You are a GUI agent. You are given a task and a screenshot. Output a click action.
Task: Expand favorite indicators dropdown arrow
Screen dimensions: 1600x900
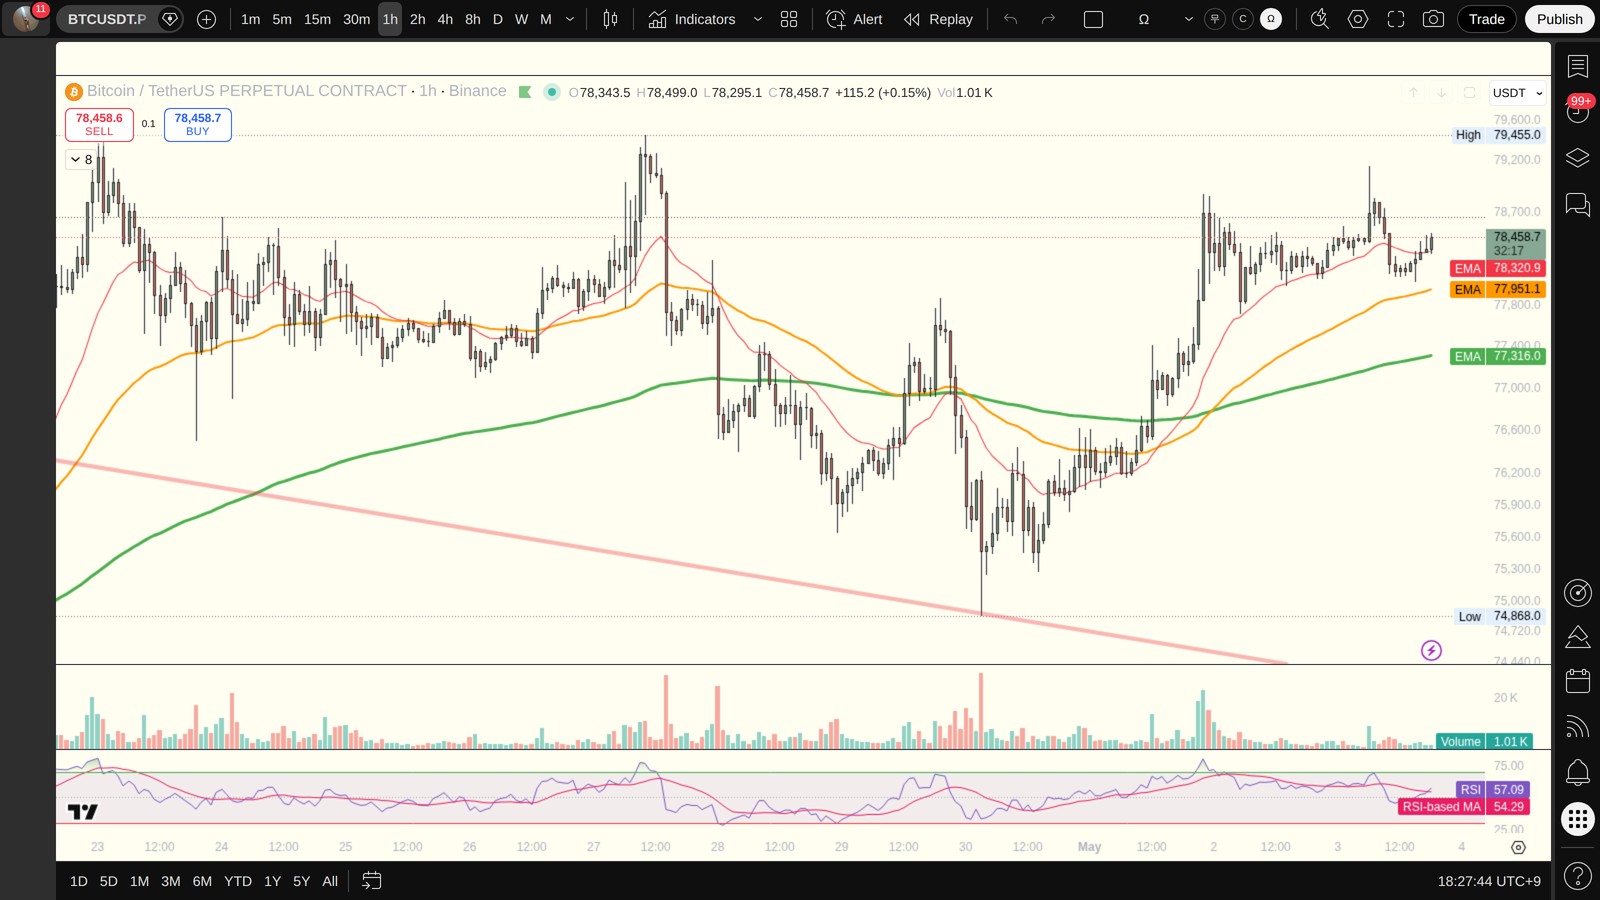(757, 19)
